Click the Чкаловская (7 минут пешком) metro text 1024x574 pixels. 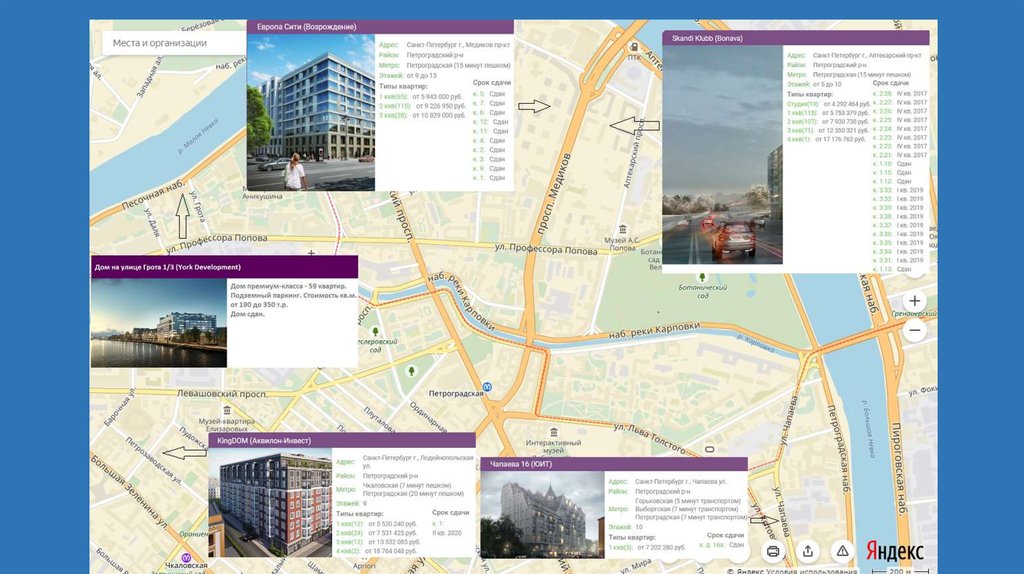coord(407,485)
